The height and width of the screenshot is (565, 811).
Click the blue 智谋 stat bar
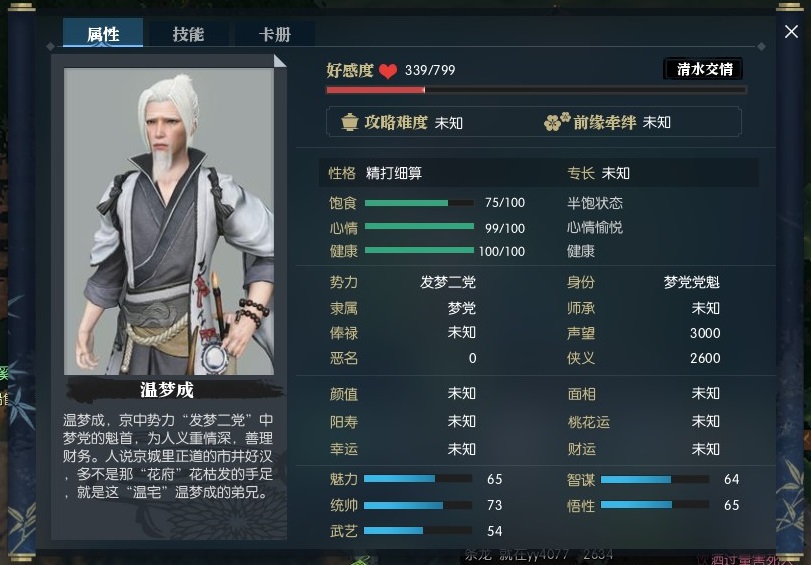655,479
